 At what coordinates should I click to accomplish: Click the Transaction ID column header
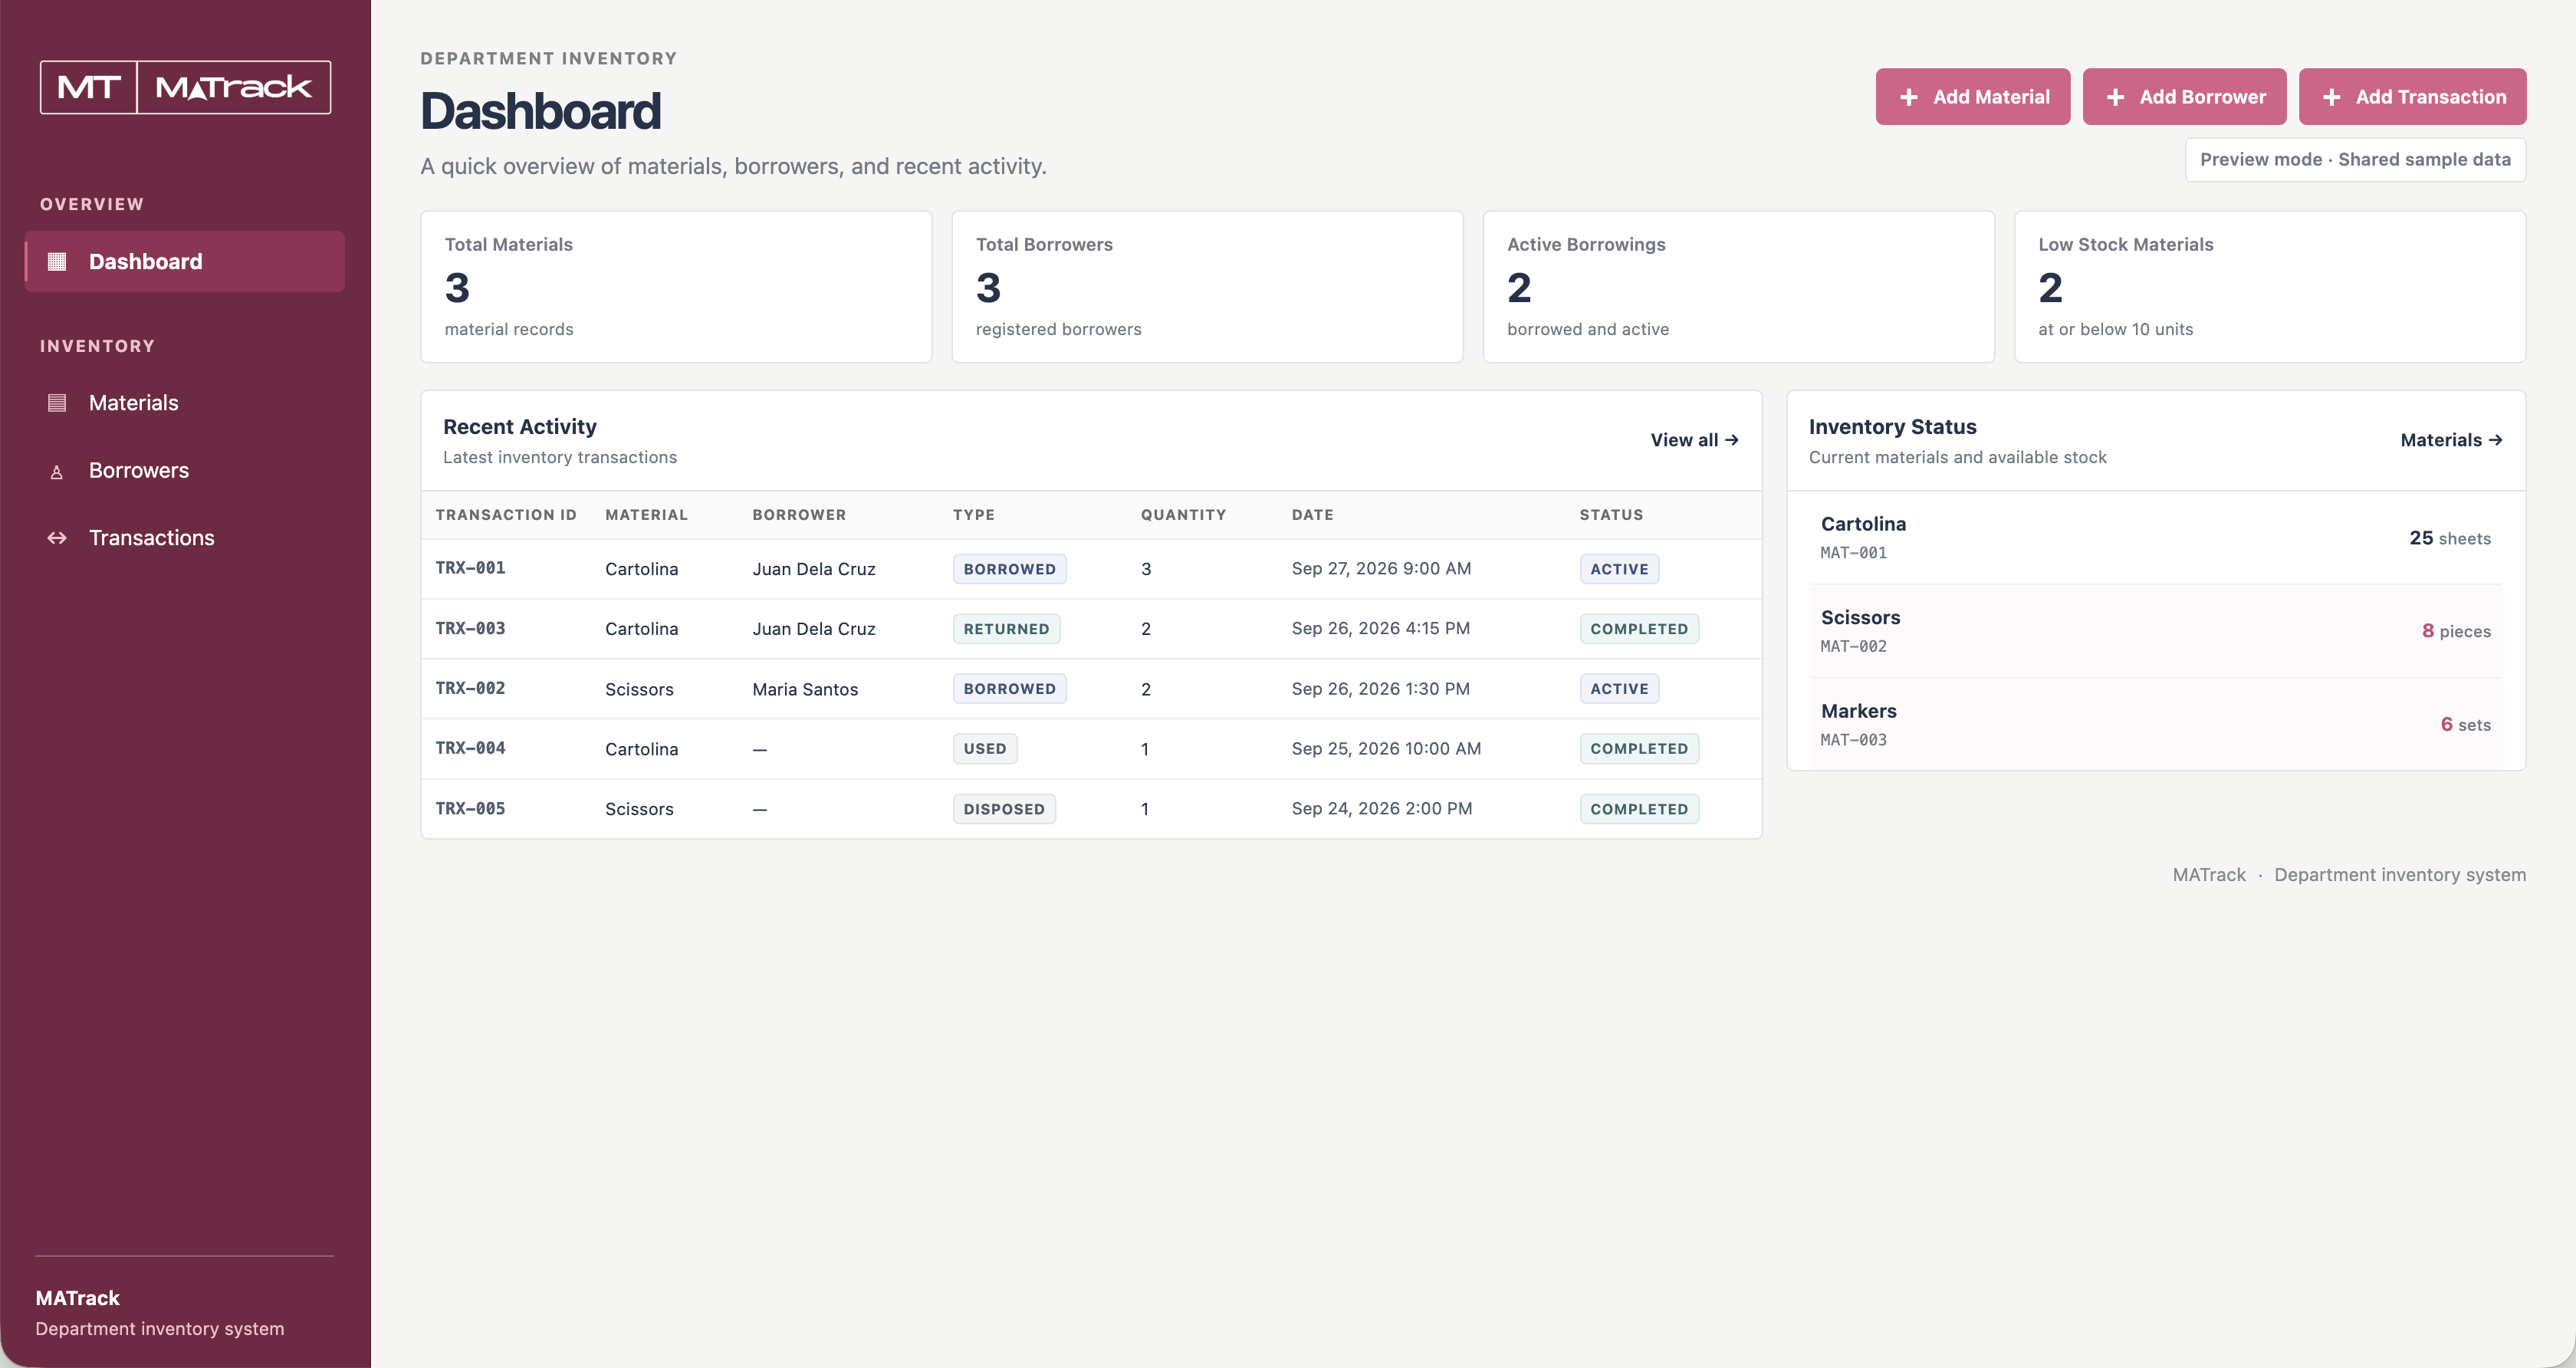(x=506, y=515)
